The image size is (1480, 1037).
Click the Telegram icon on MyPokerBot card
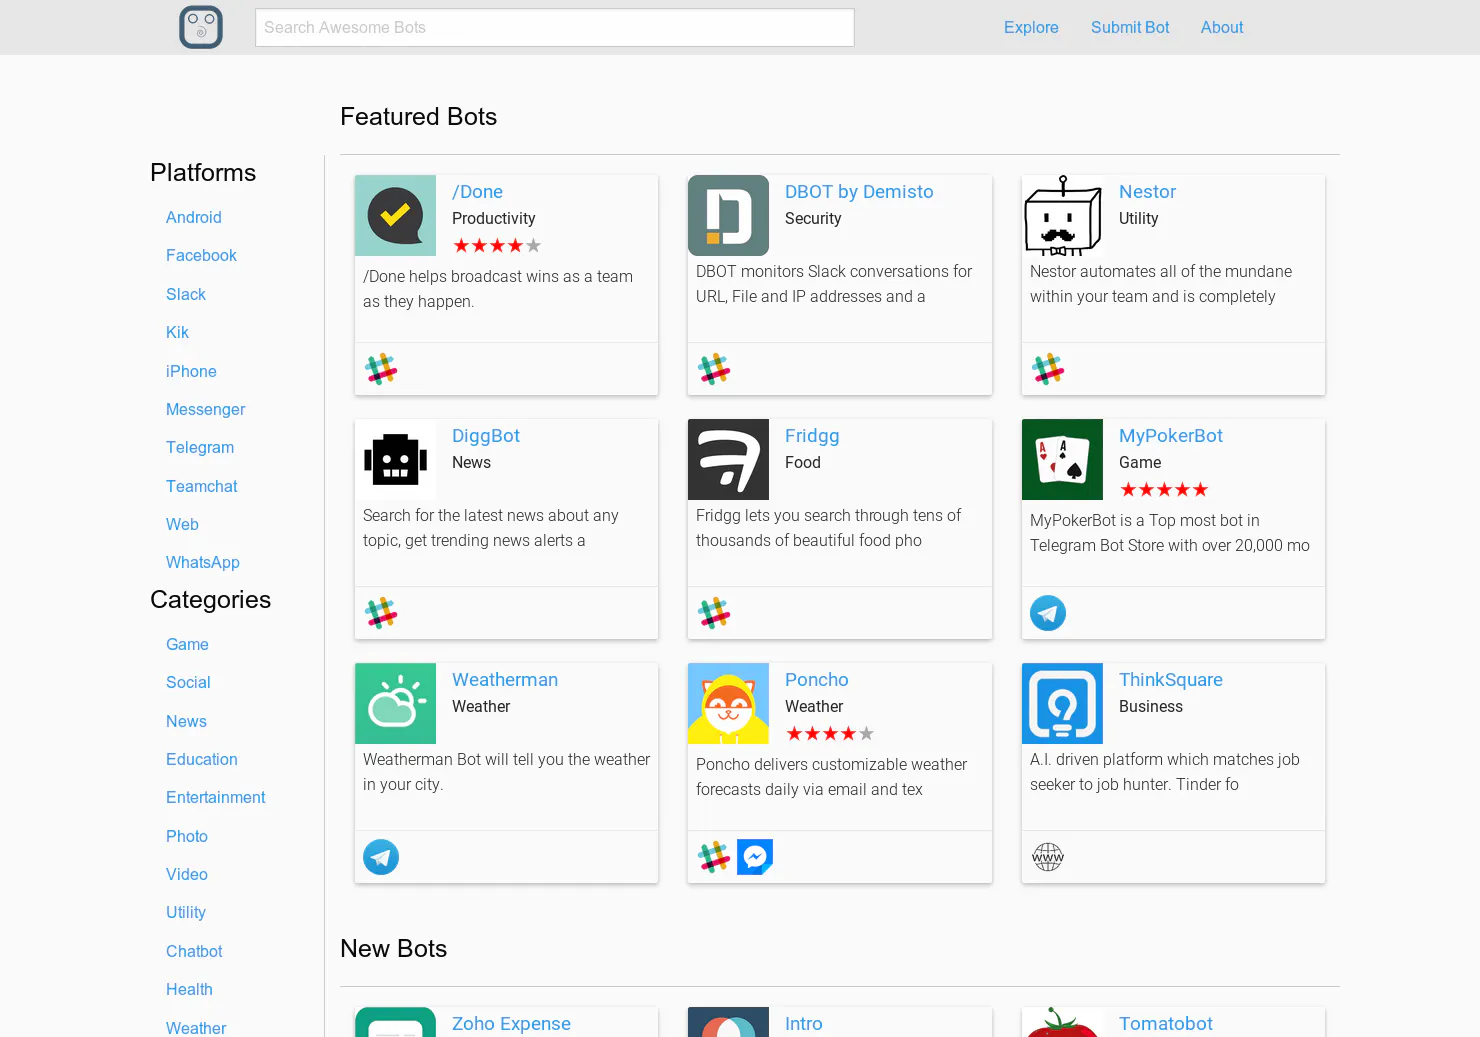[x=1048, y=613]
